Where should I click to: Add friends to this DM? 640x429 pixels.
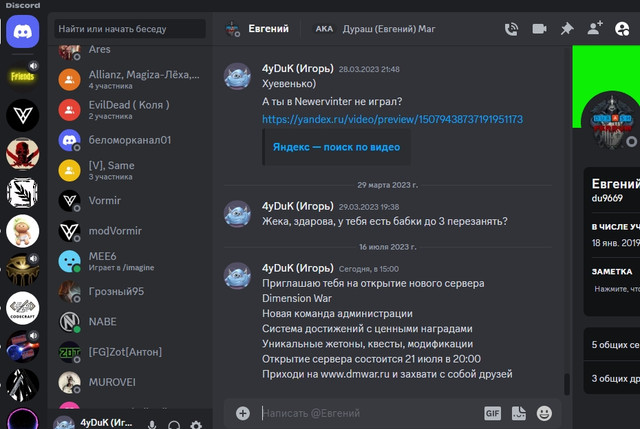(x=595, y=29)
